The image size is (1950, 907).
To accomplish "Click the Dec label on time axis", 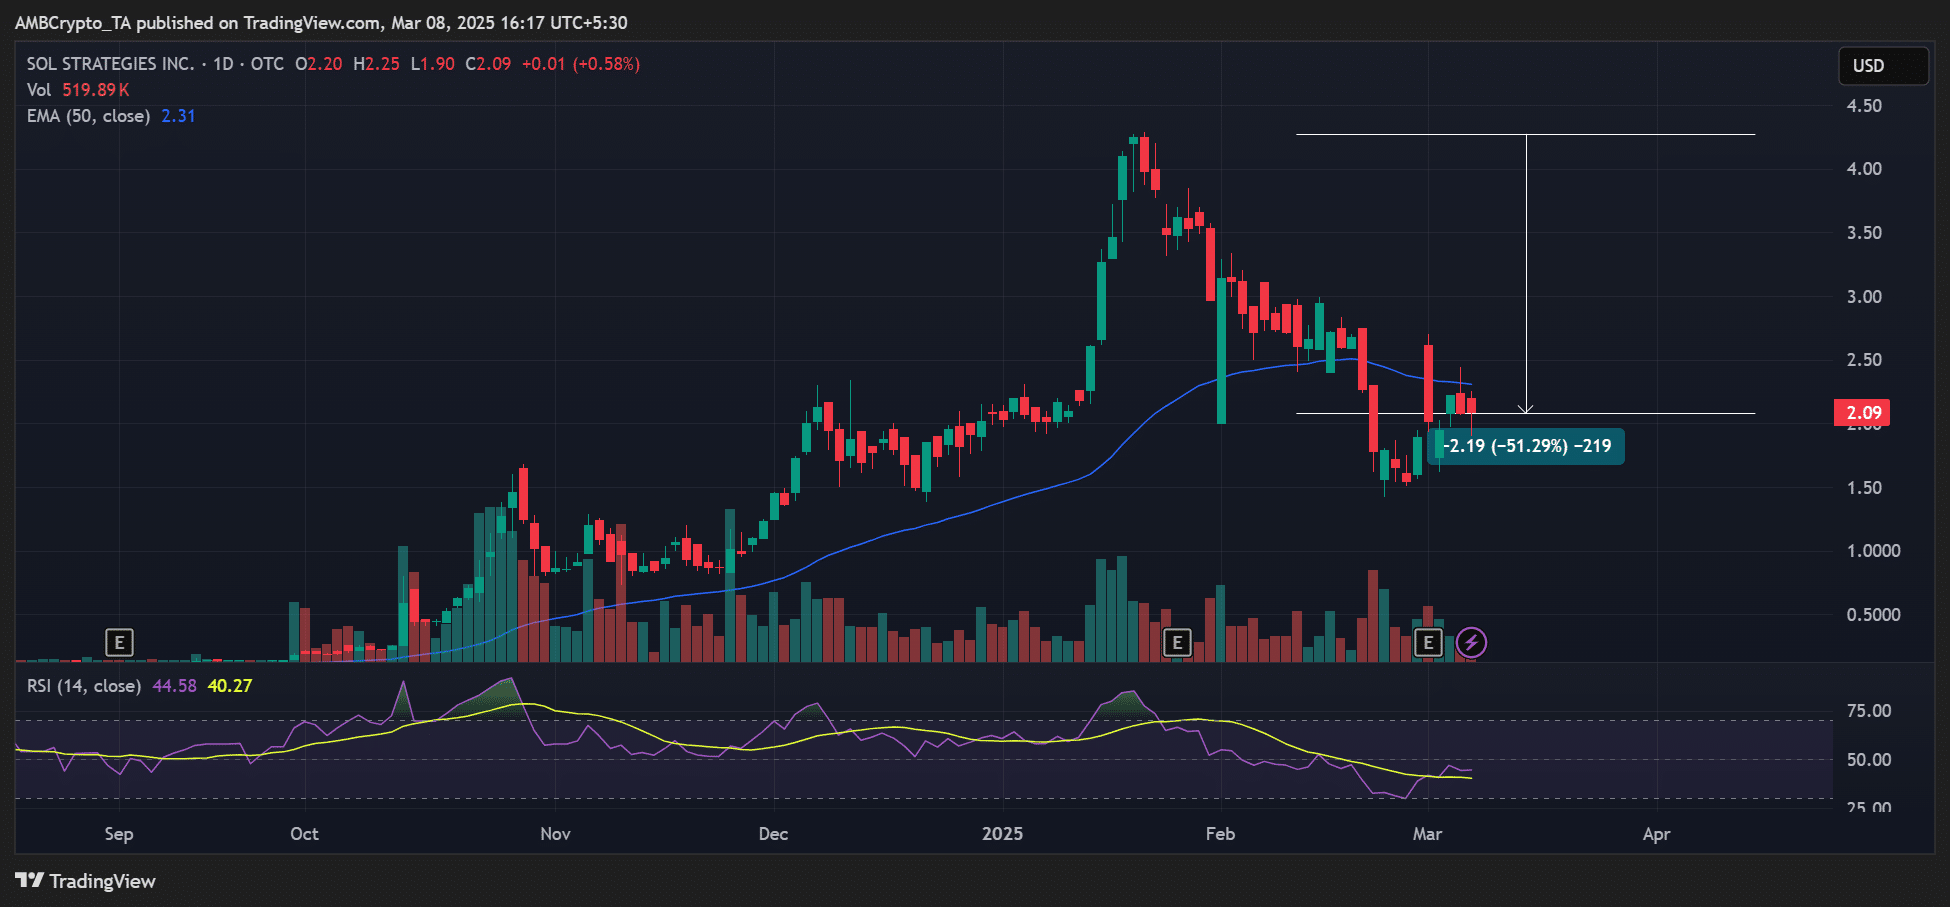I will (773, 834).
